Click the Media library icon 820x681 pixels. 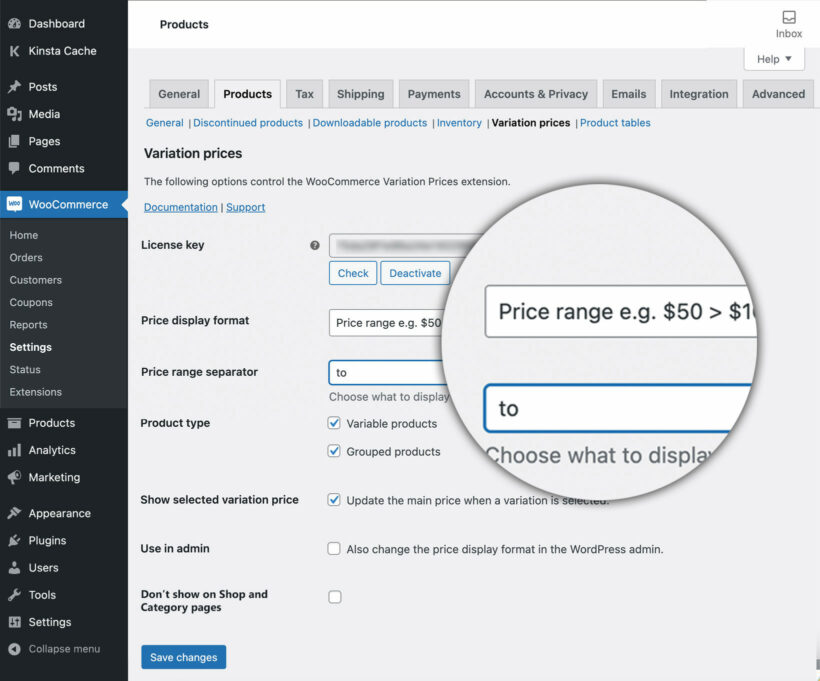15,114
